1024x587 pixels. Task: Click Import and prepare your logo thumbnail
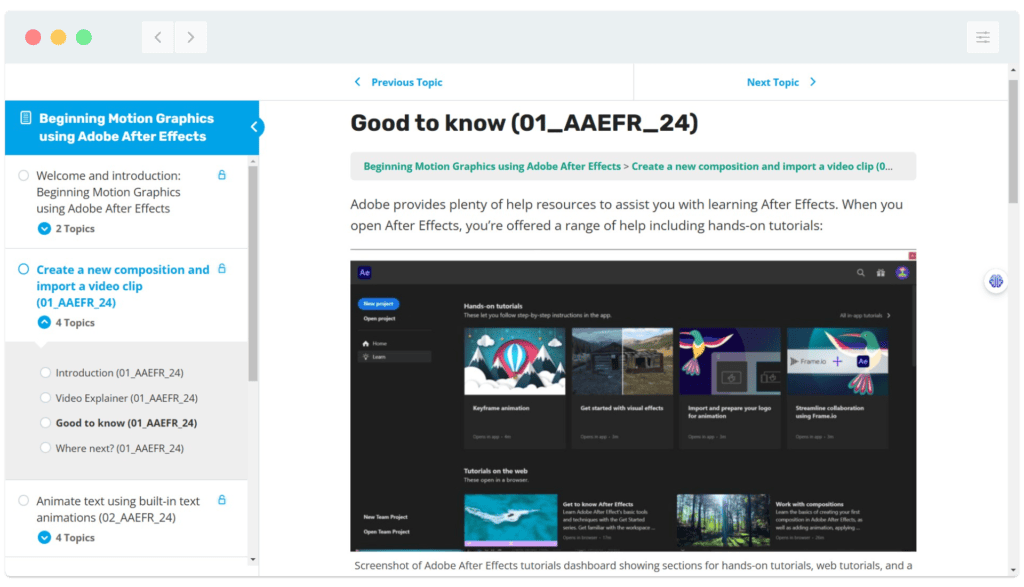coord(729,361)
